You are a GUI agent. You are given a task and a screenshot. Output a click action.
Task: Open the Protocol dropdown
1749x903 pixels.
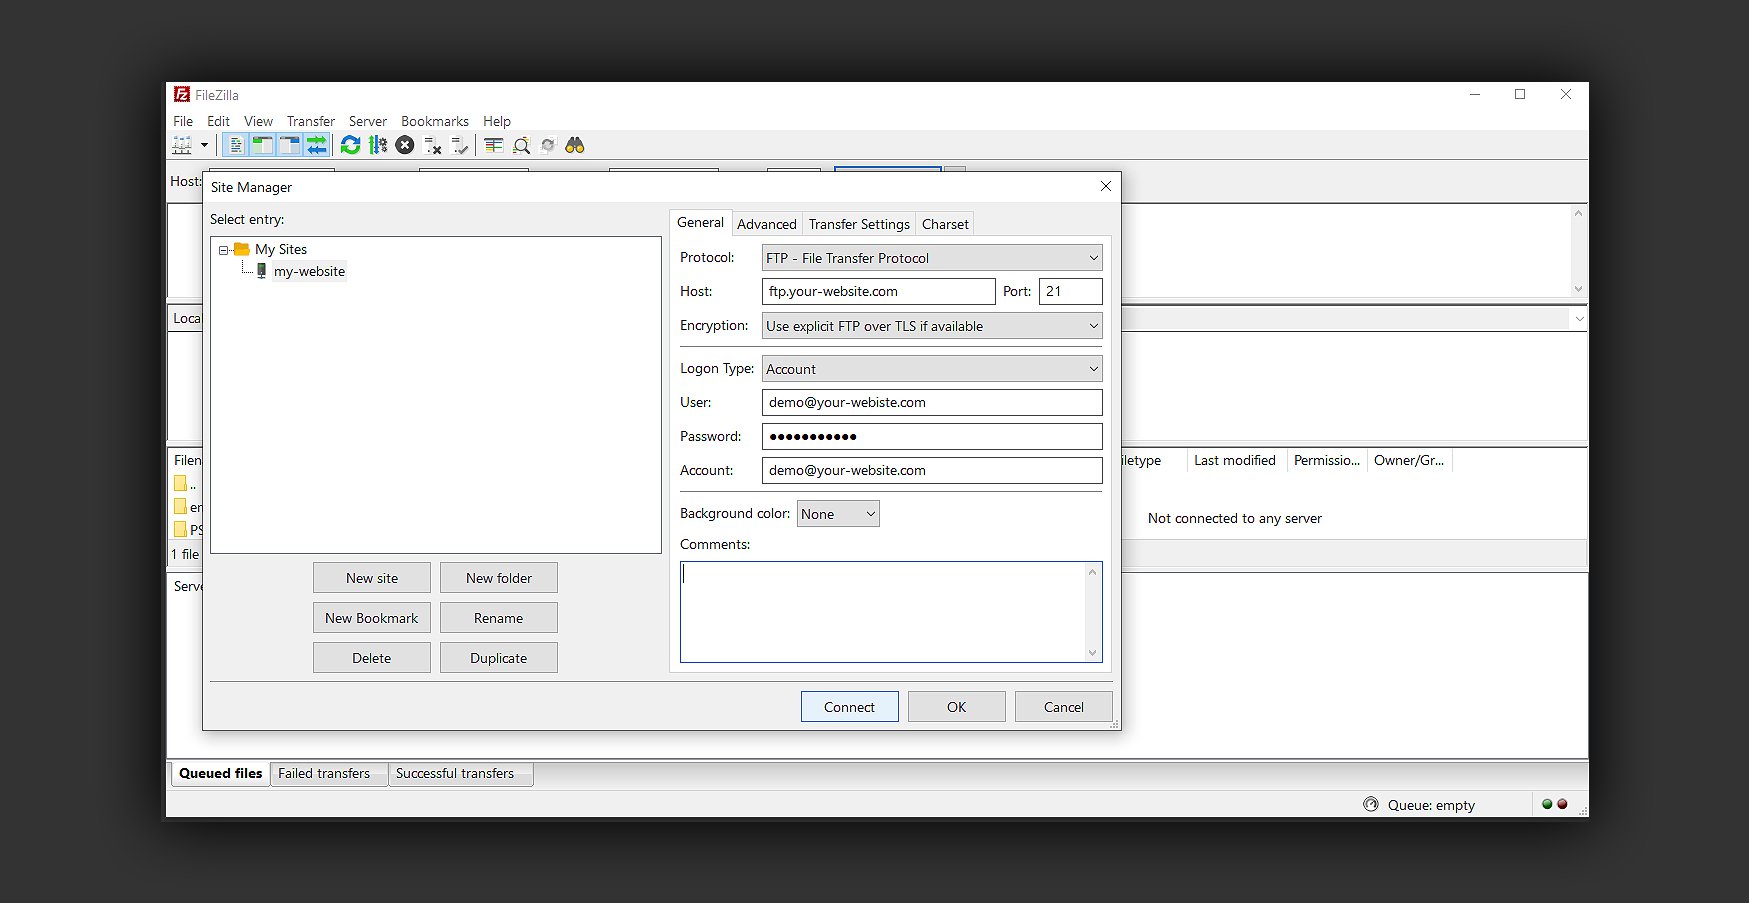coord(932,258)
